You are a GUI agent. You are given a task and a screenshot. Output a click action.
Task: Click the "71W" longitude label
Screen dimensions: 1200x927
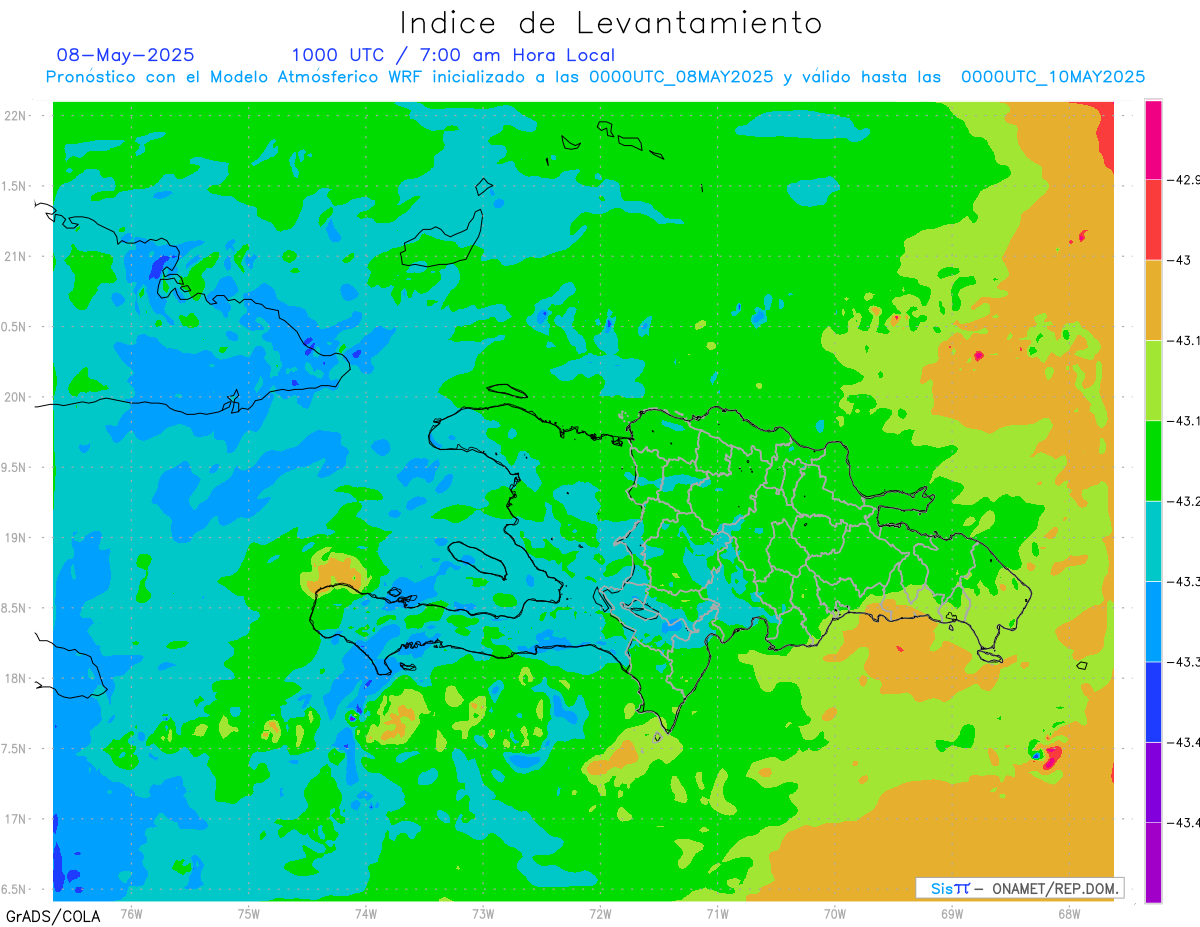(717, 913)
